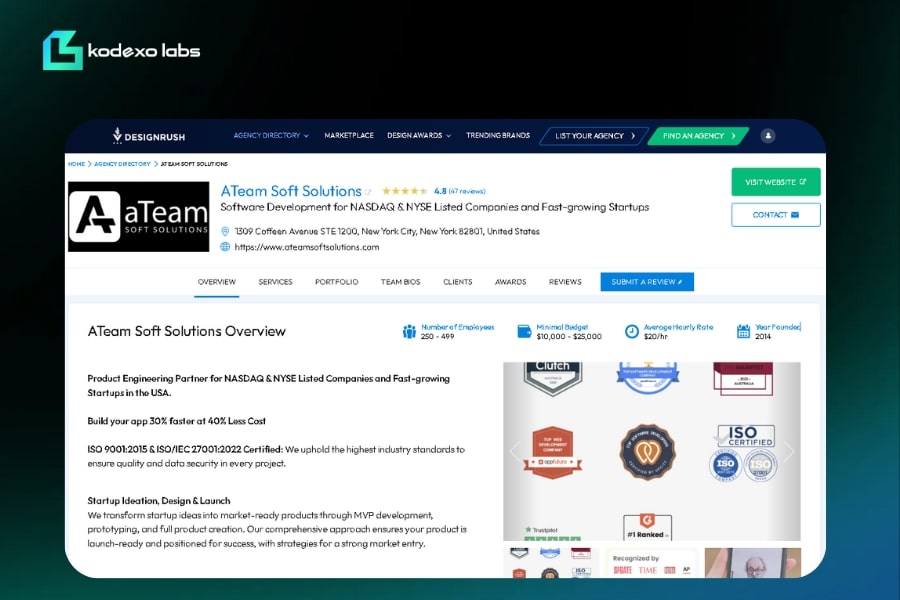Click the Visit Website button
This screenshot has width=900, height=600.
click(x=775, y=182)
